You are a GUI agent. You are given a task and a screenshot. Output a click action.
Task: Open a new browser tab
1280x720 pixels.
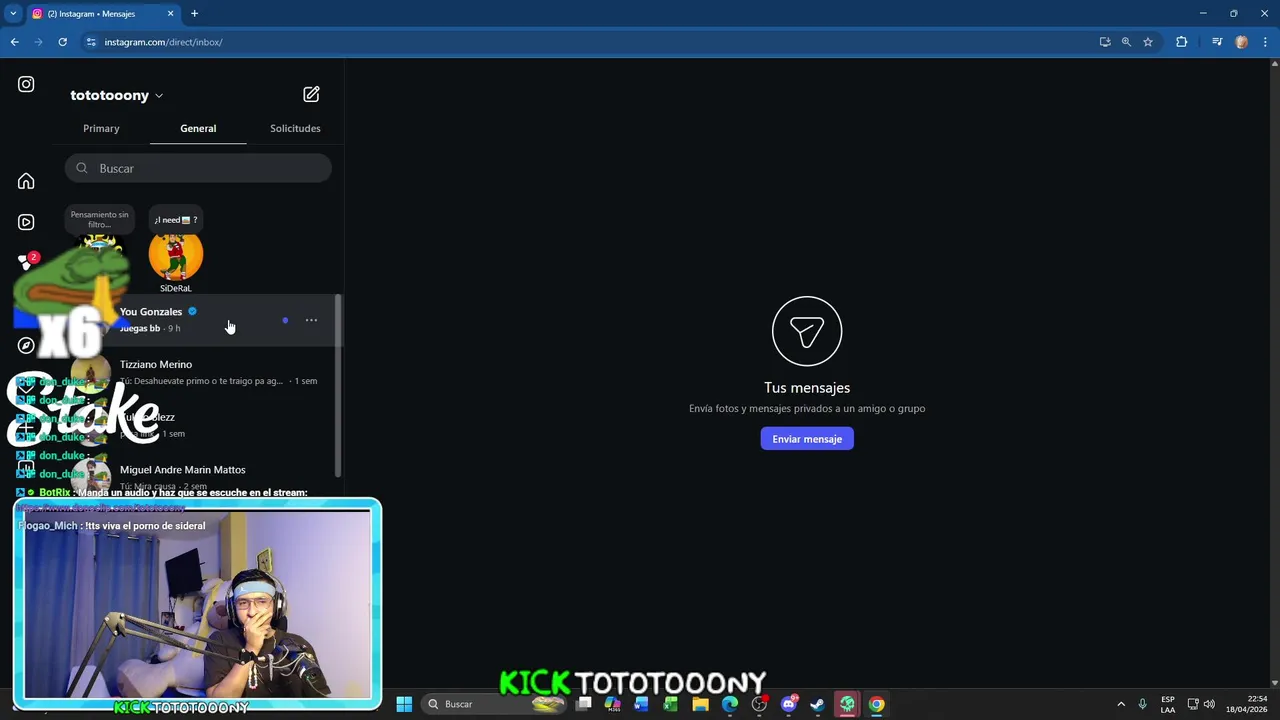point(195,14)
